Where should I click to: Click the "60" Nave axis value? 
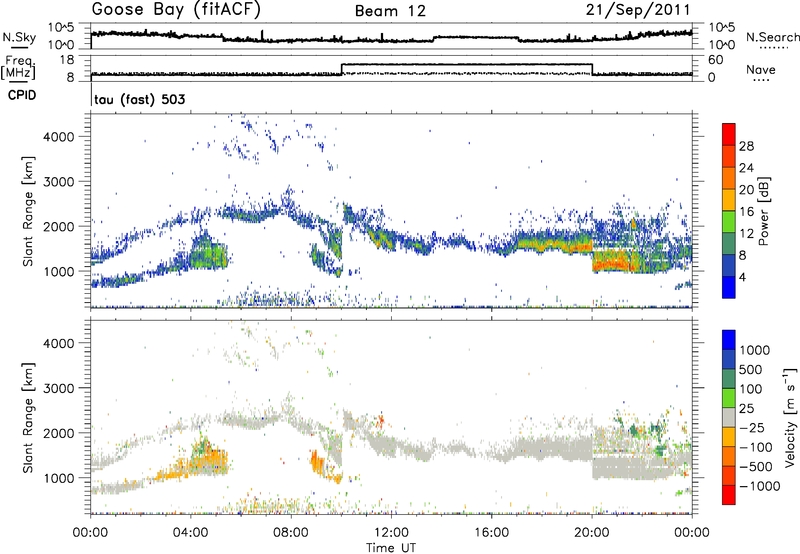(x=716, y=60)
